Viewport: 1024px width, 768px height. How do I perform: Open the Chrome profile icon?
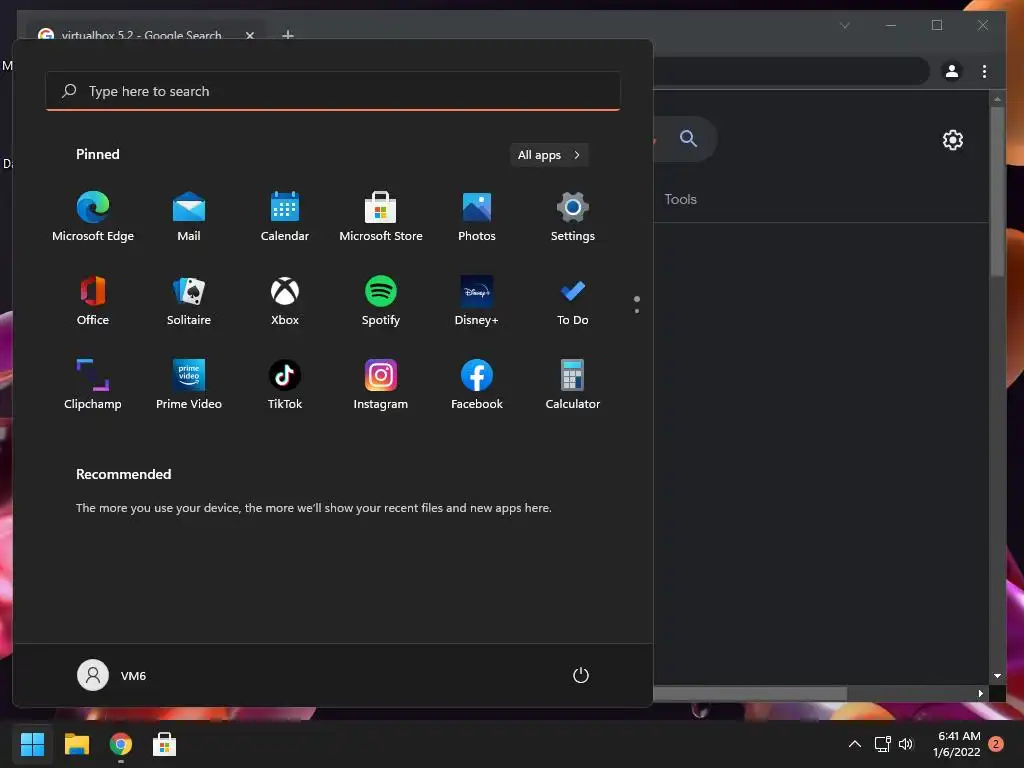point(952,71)
